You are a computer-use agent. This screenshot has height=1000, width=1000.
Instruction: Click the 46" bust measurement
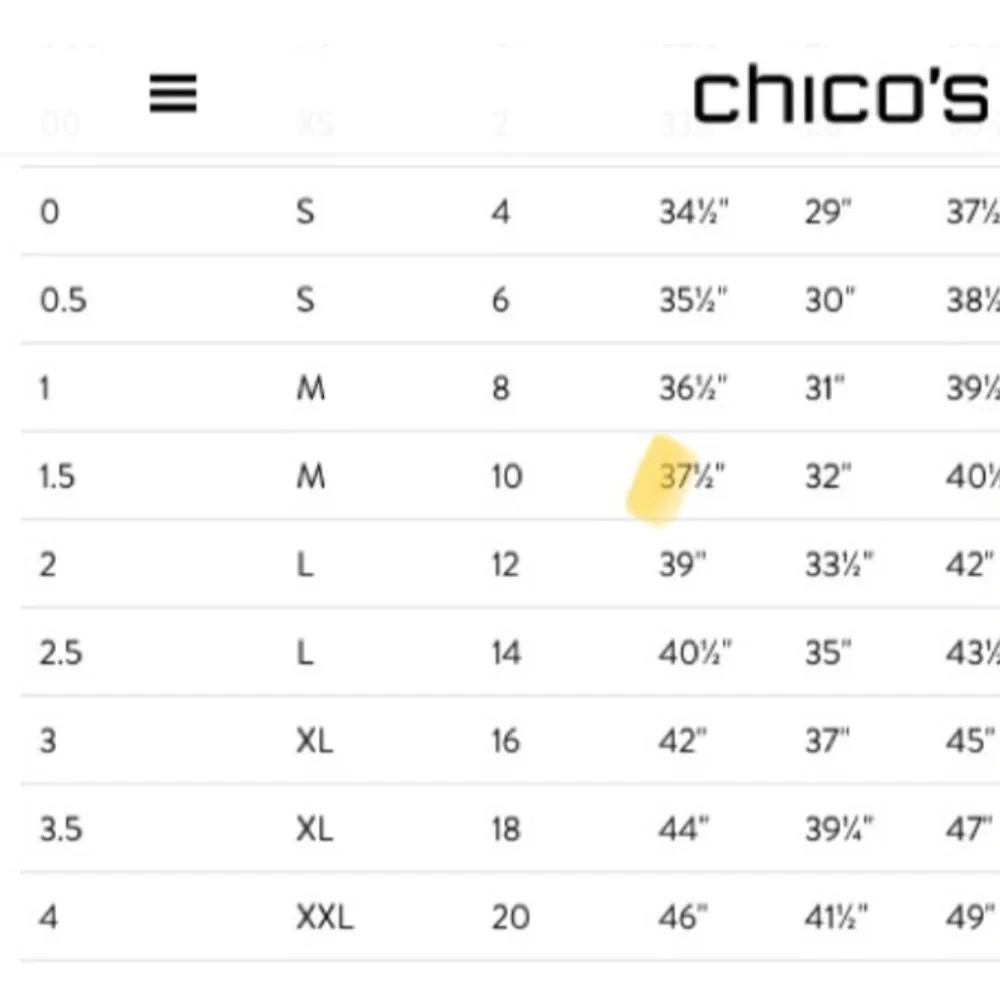pyautogui.click(x=683, y=917)
